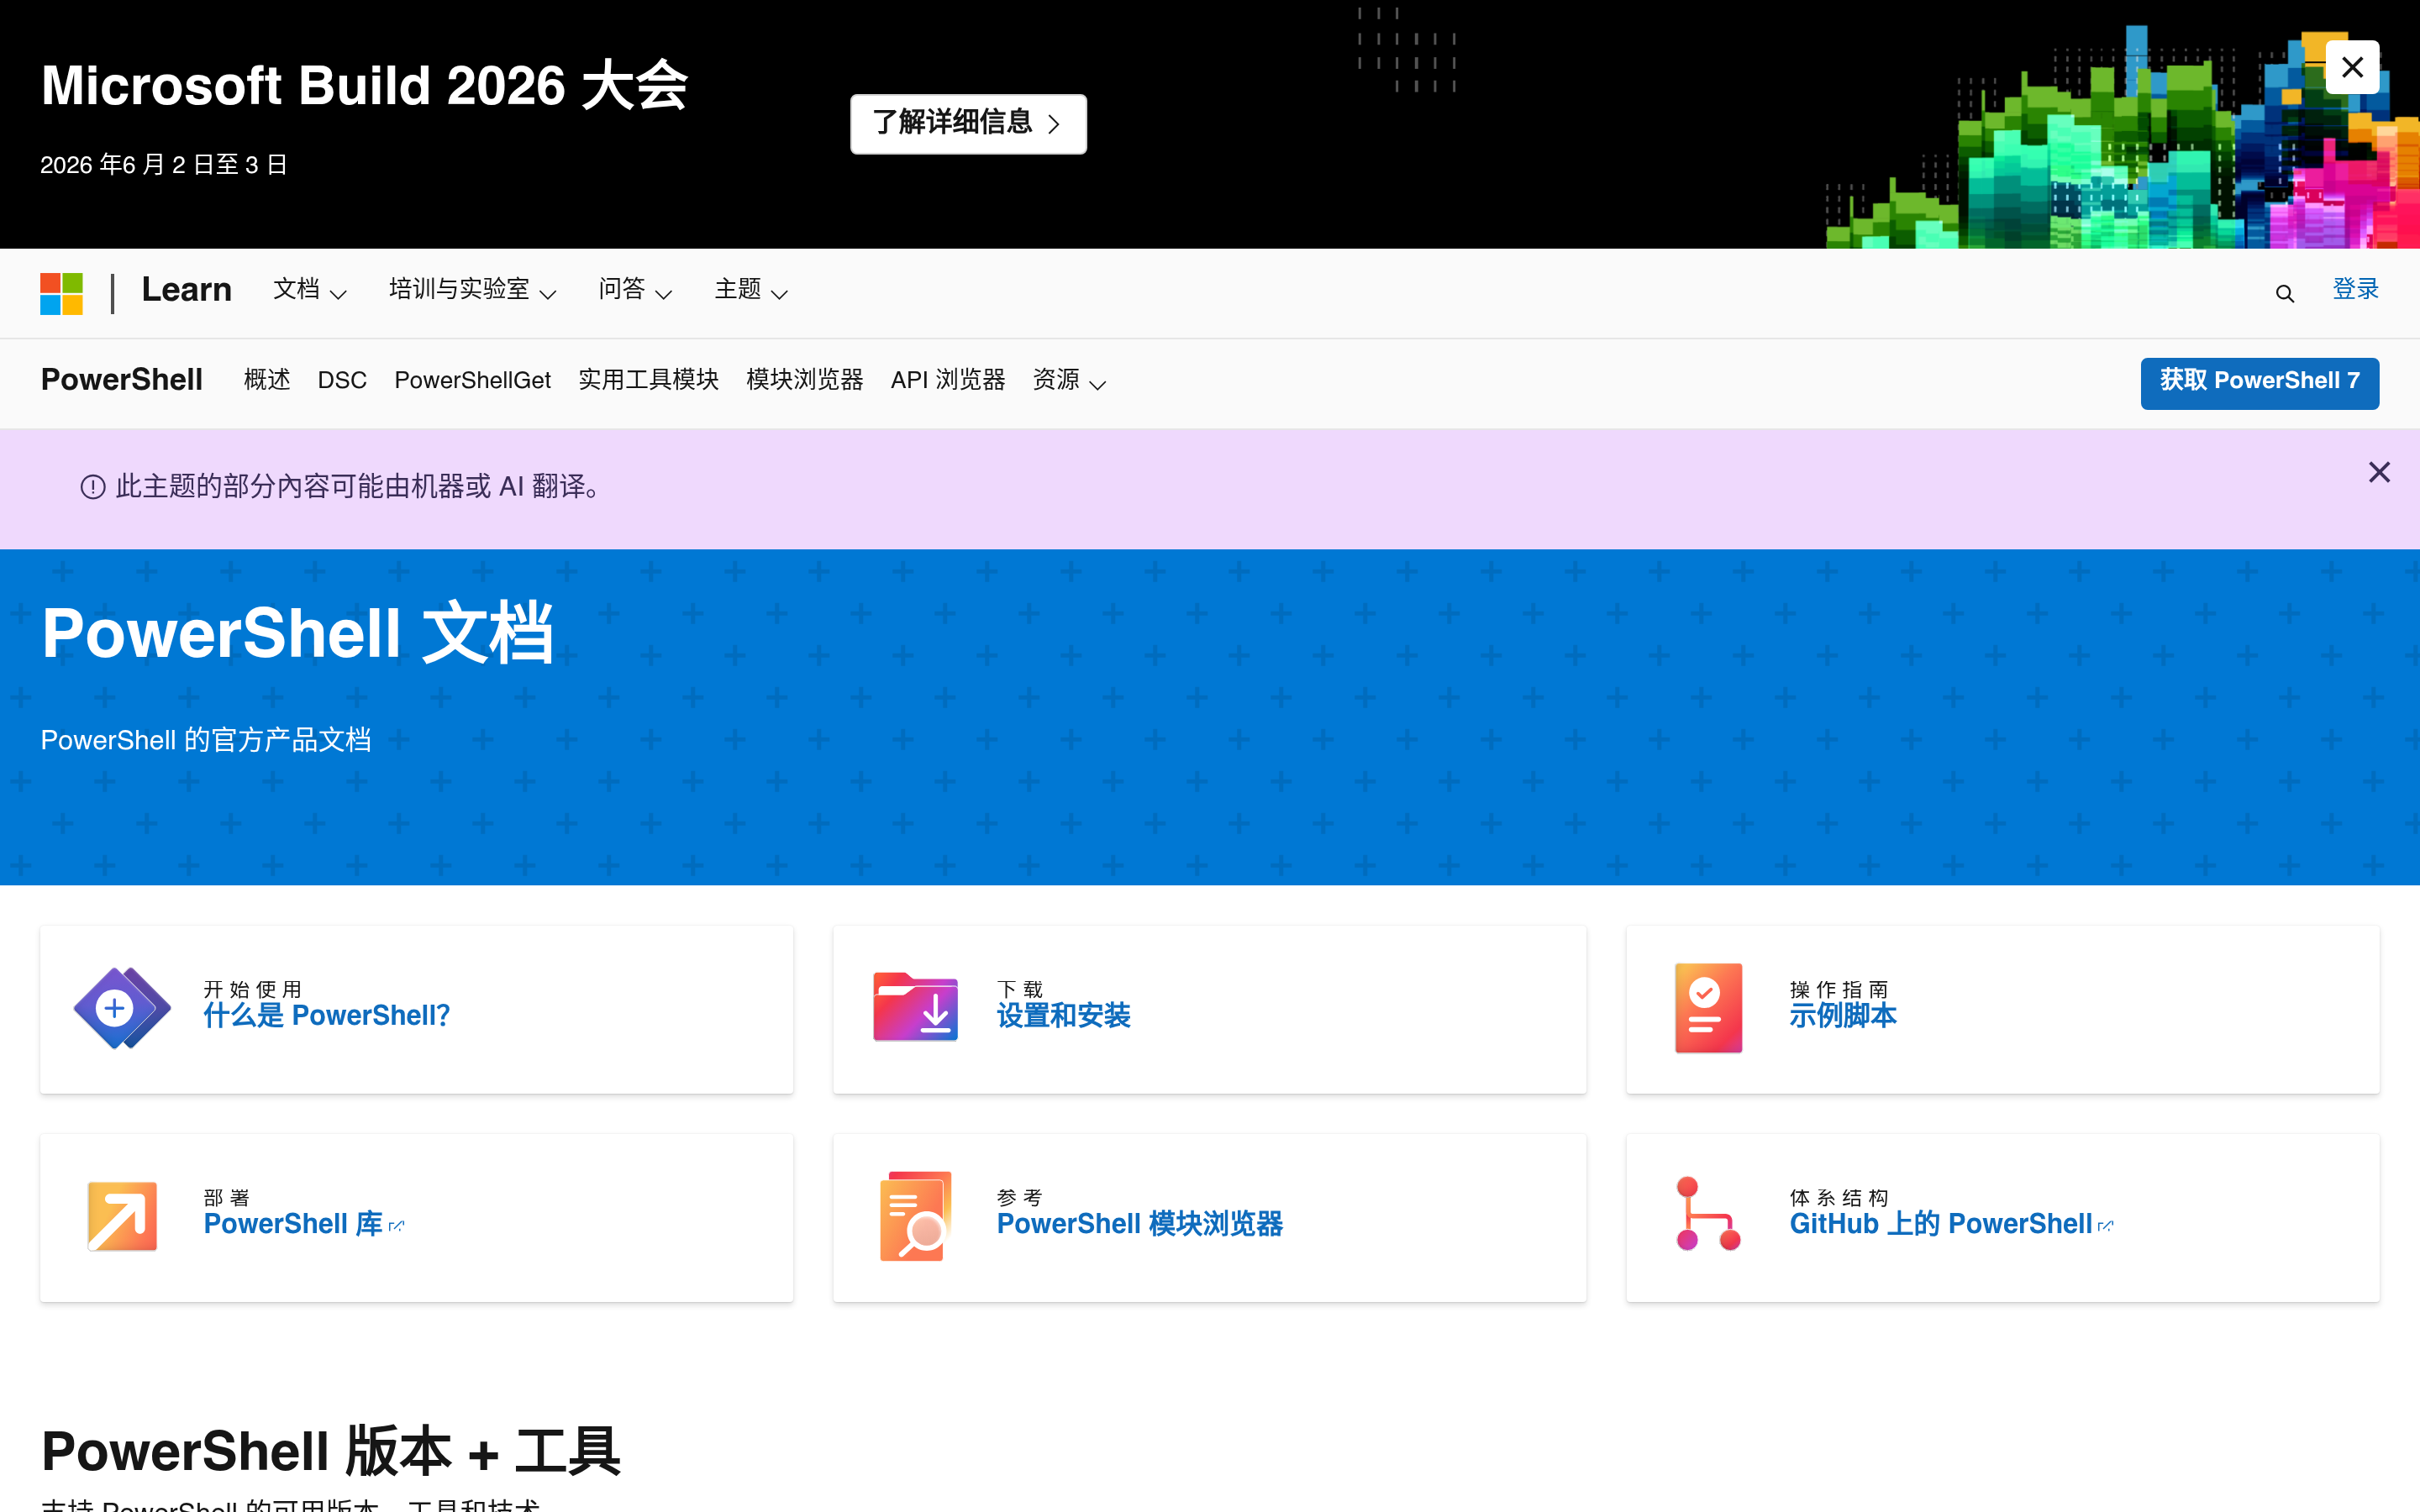
Task: Click the PowerShell 文档 hero heading
Action: click(x=297, y=633)
